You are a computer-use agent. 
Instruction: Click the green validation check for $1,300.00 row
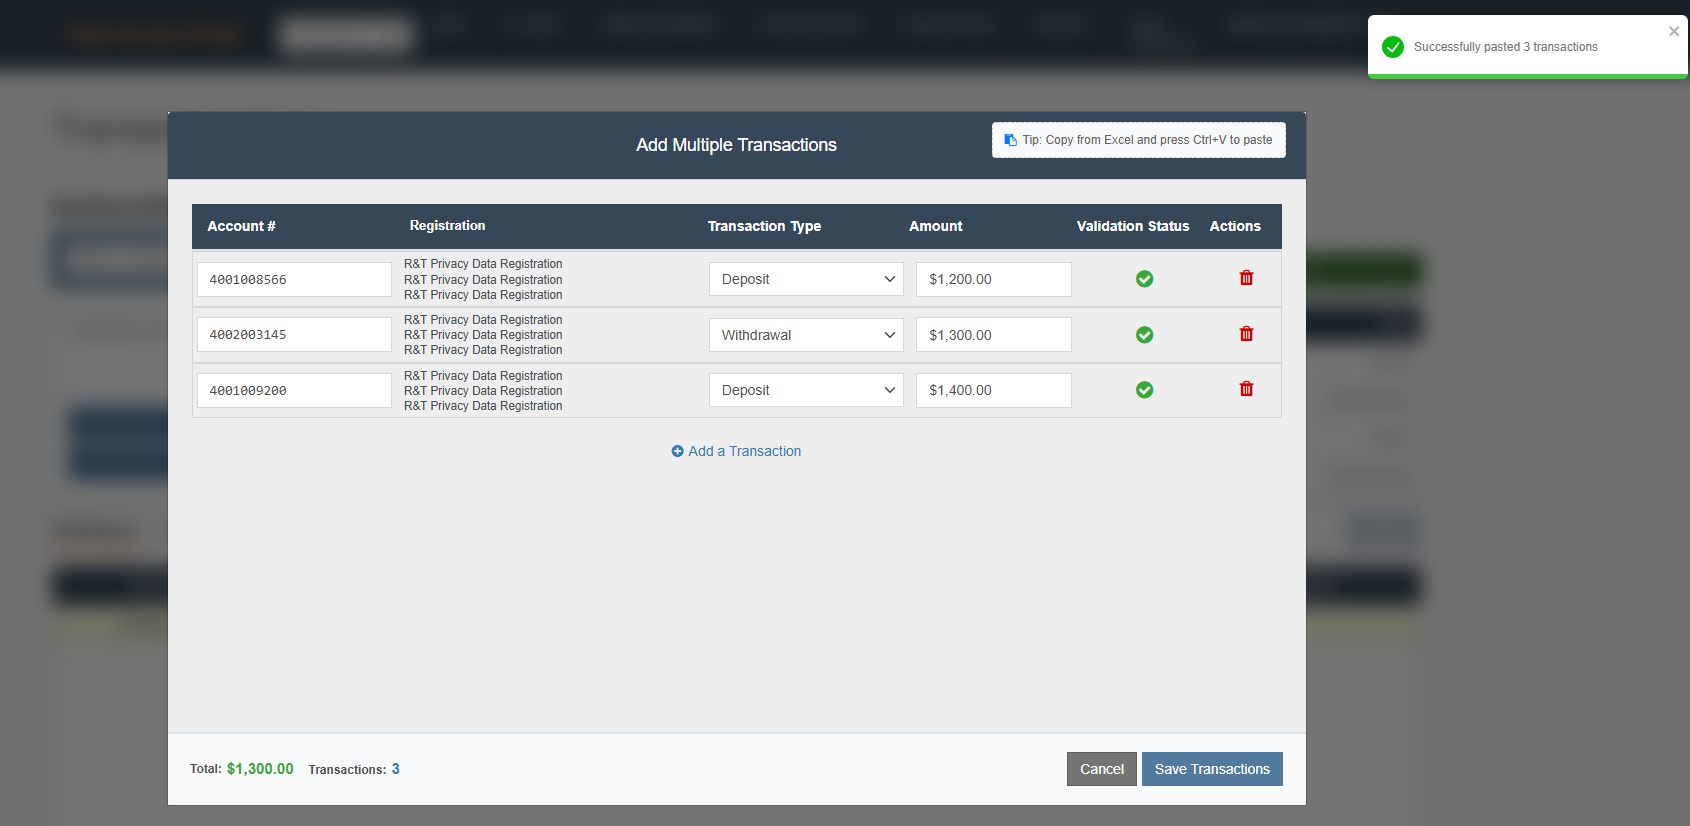pos(1144,335)
